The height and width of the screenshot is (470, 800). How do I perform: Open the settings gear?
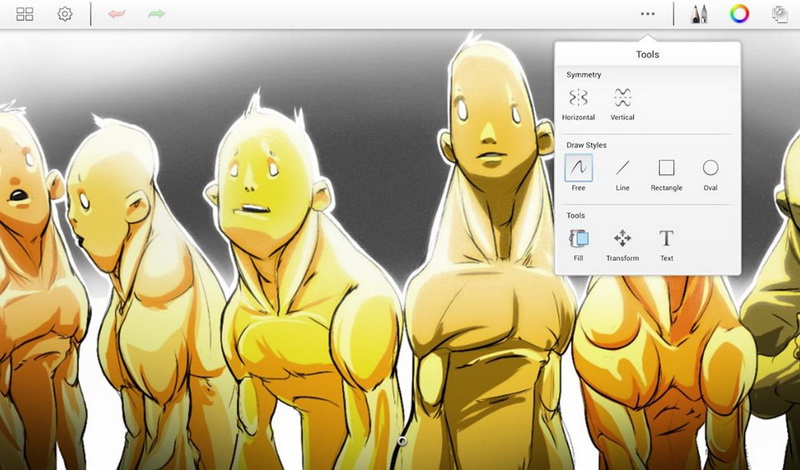coord(65,14)
